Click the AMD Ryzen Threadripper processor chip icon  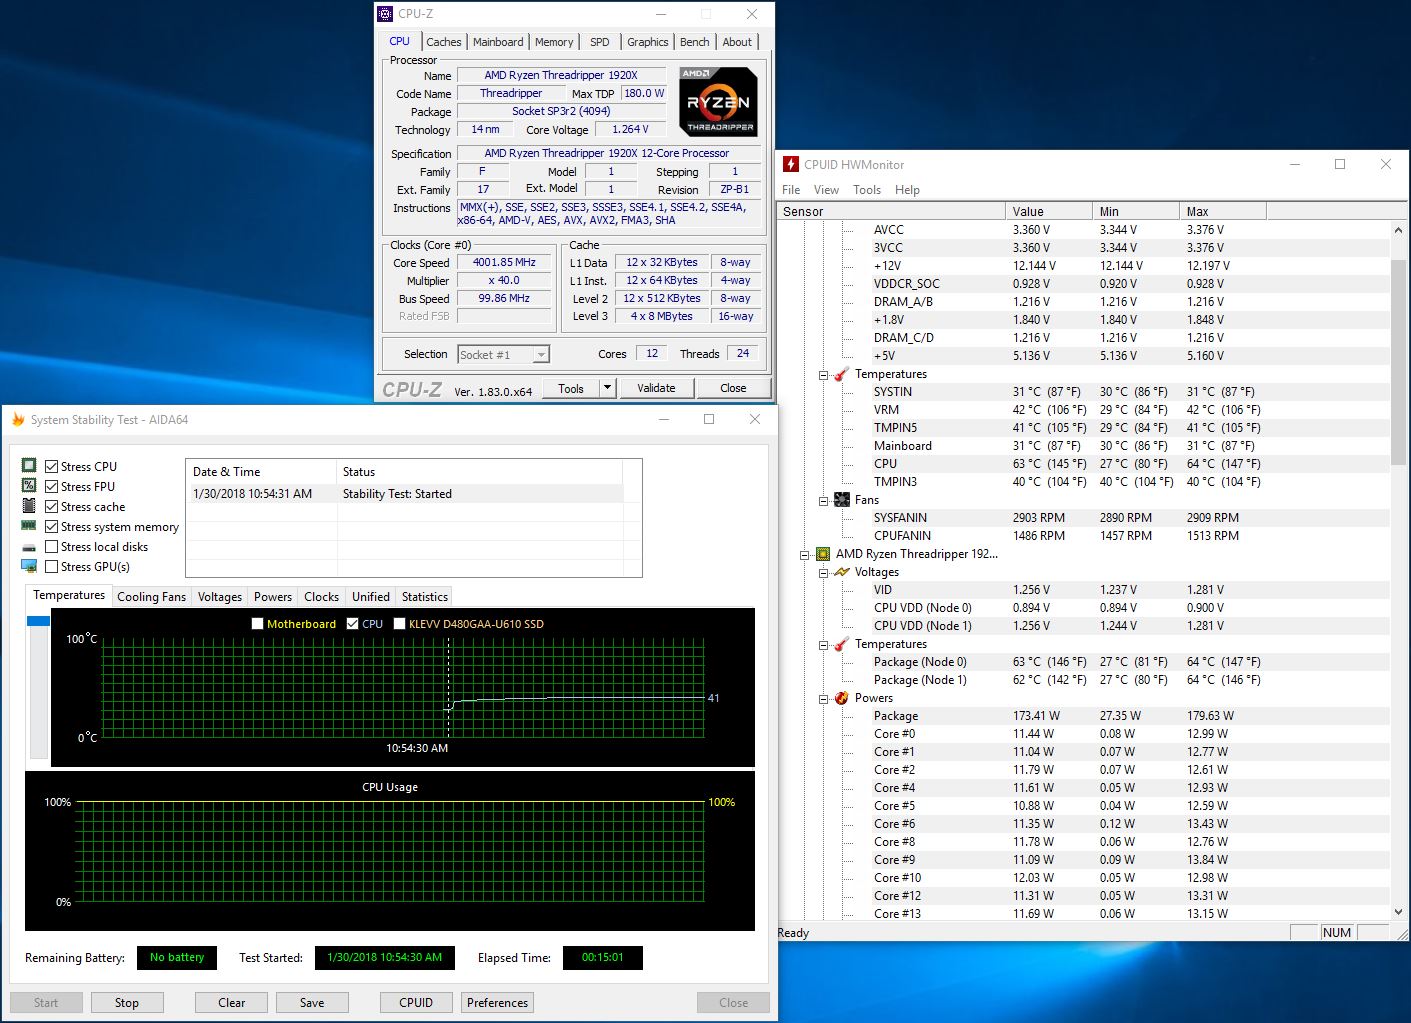pos(822,554)
